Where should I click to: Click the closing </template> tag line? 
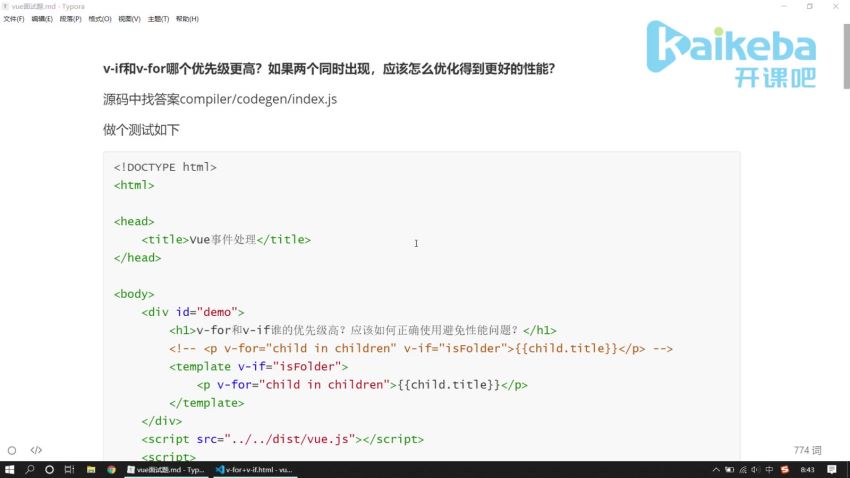coord(207,403)
